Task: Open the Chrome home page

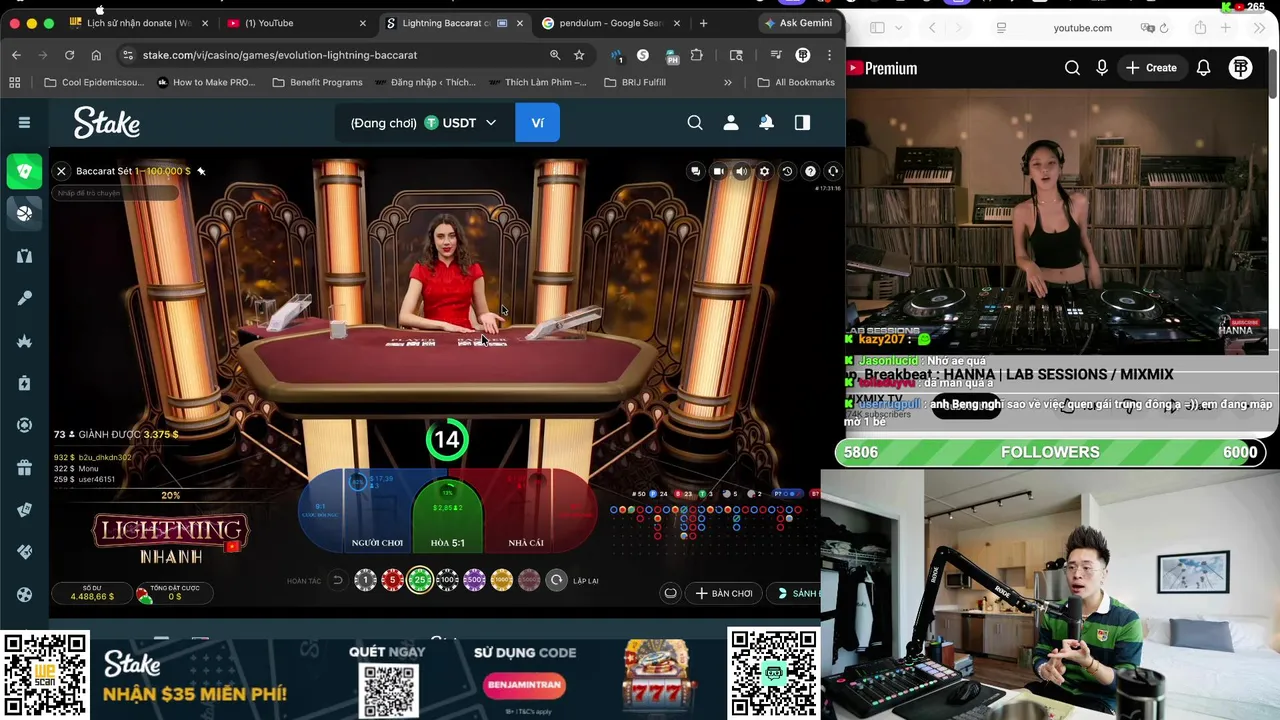Action: point(96,55)
